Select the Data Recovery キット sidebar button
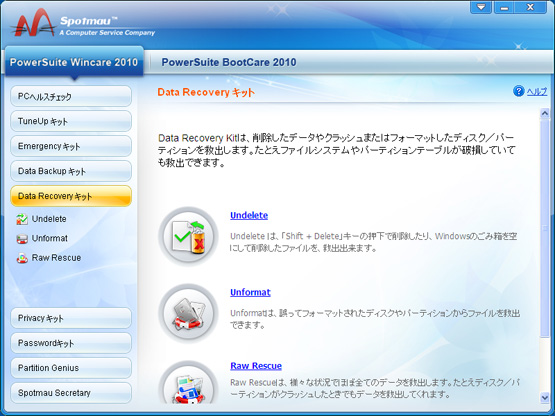The image size is (555, 416). (x=71, y=196)
